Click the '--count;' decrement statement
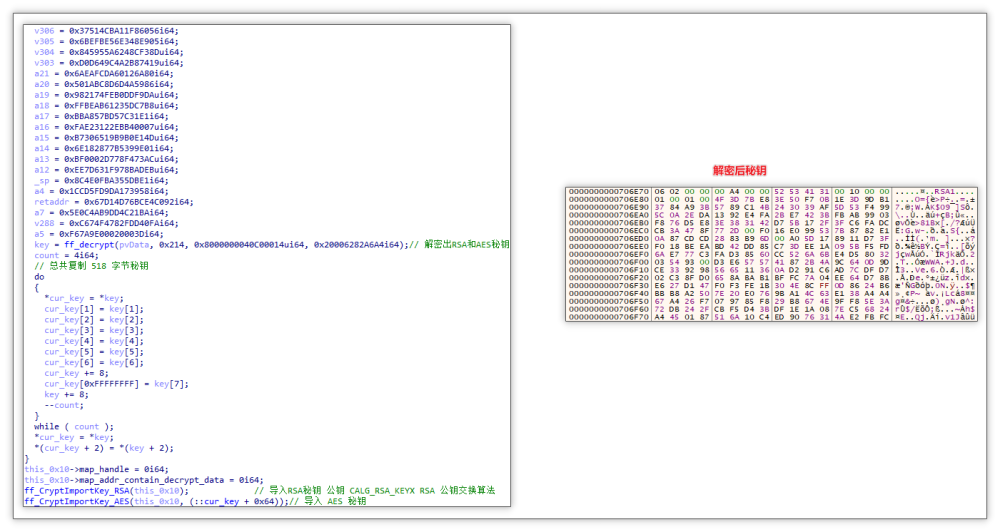Image resolution: width=1000 pixels, height=532 pixels. (61, 405)
